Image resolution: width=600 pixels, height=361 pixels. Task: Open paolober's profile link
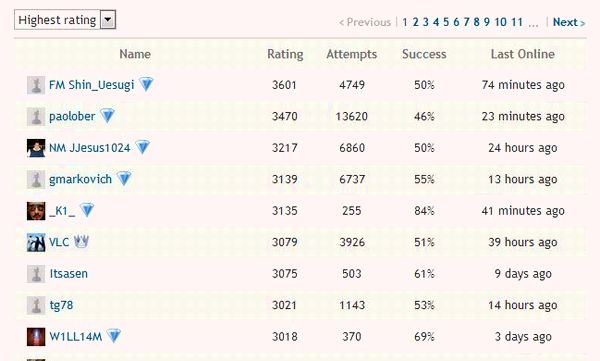point(72,116)
